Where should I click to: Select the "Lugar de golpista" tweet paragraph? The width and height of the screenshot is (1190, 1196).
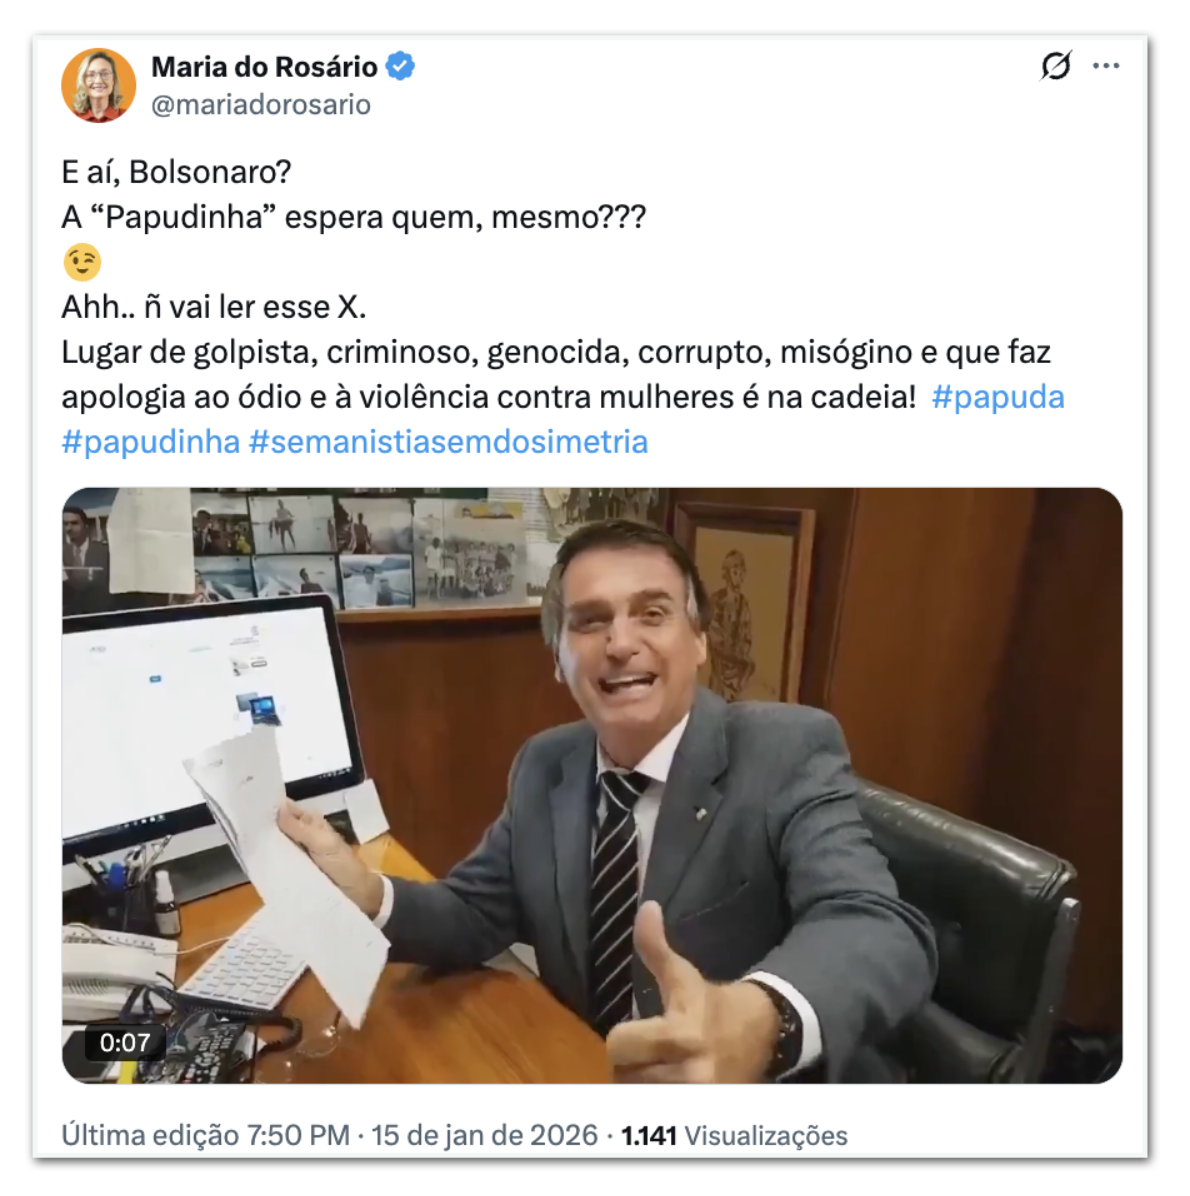point(563,375)
